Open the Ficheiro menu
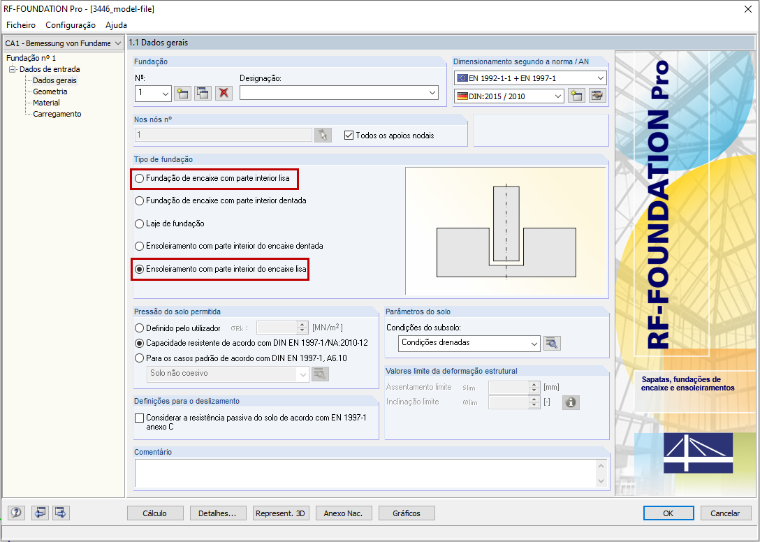The height and width of the screenshot is (542, 760). pos(21,25)
